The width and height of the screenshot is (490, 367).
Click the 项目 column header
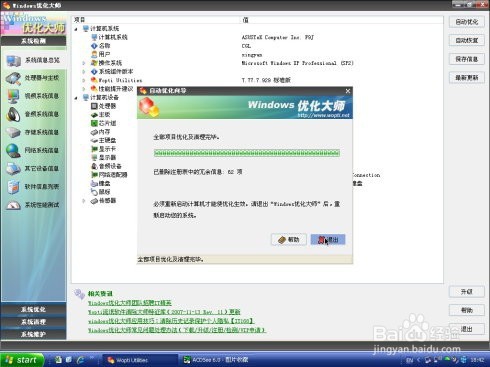pyautogui.click(x=157, y=20)
